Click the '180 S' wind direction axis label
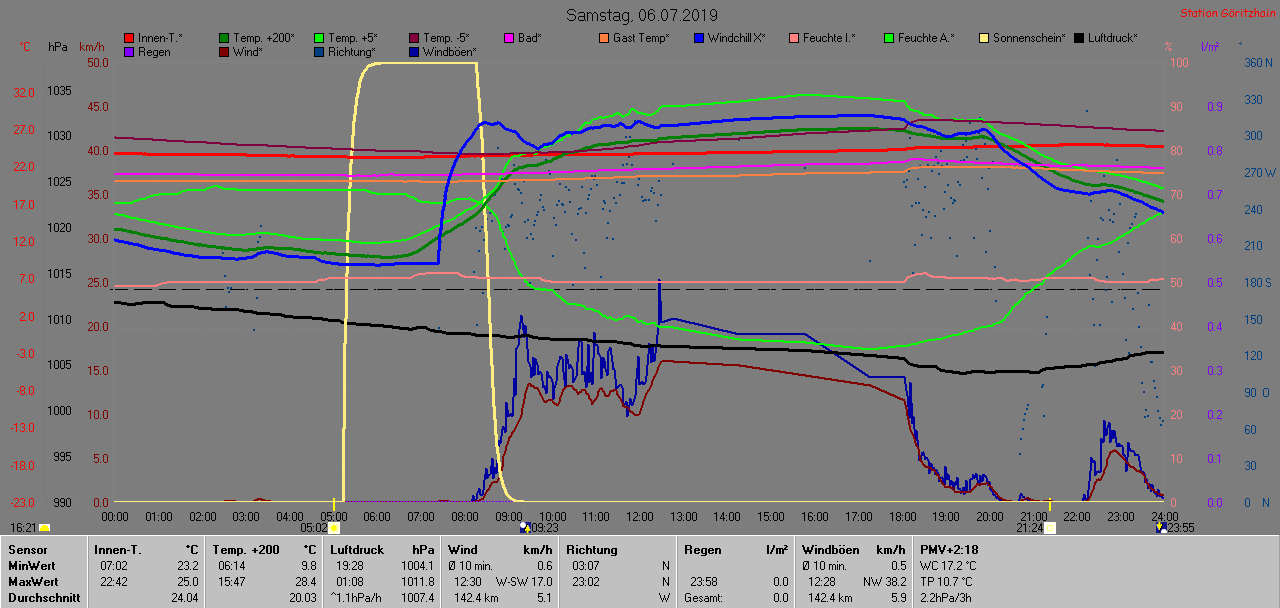1280x608 pixels. click(1258, 283)
